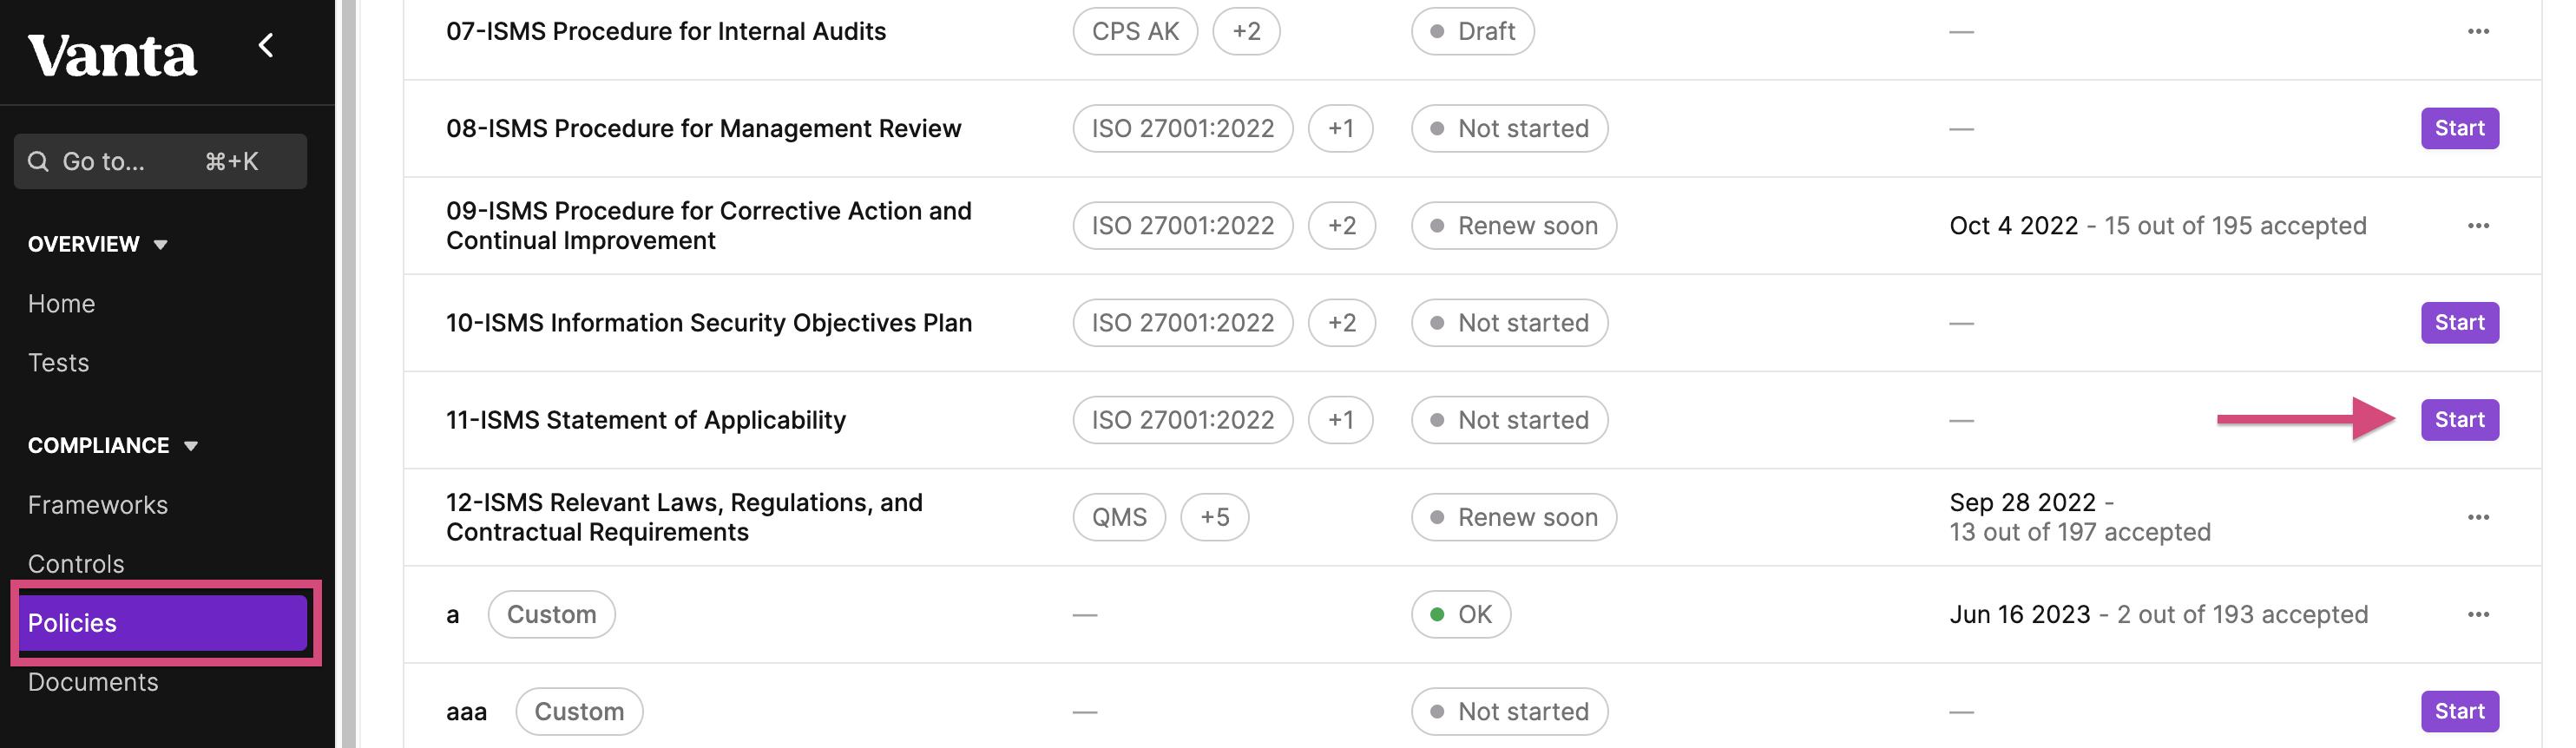Screen dimensions: 2576x748
Task: Expand +2 frameworks for 09-ISMS Corrective Action
Action: tap(1342, 226)
